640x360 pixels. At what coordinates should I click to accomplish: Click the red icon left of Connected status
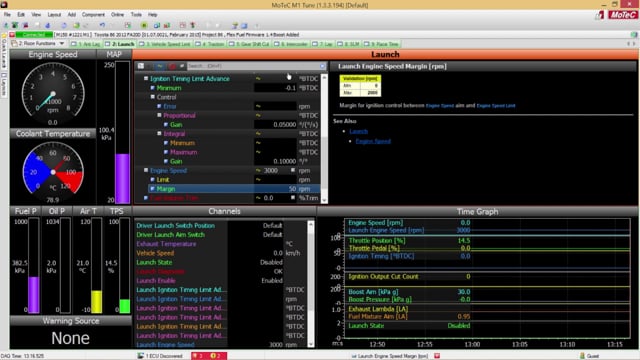click(12, 35)
